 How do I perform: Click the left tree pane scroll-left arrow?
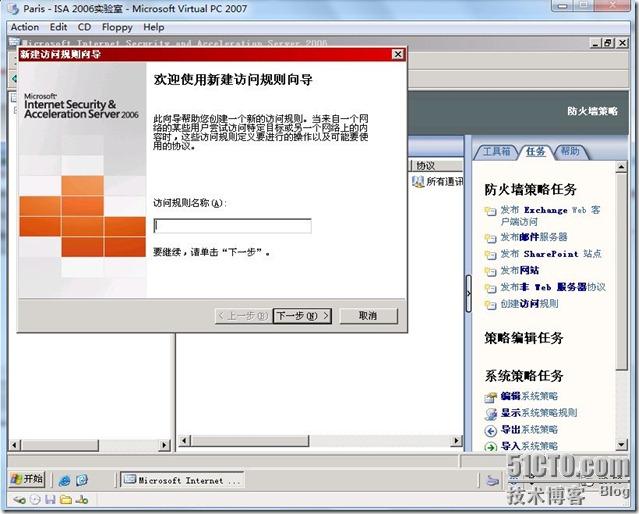point(14,445)
